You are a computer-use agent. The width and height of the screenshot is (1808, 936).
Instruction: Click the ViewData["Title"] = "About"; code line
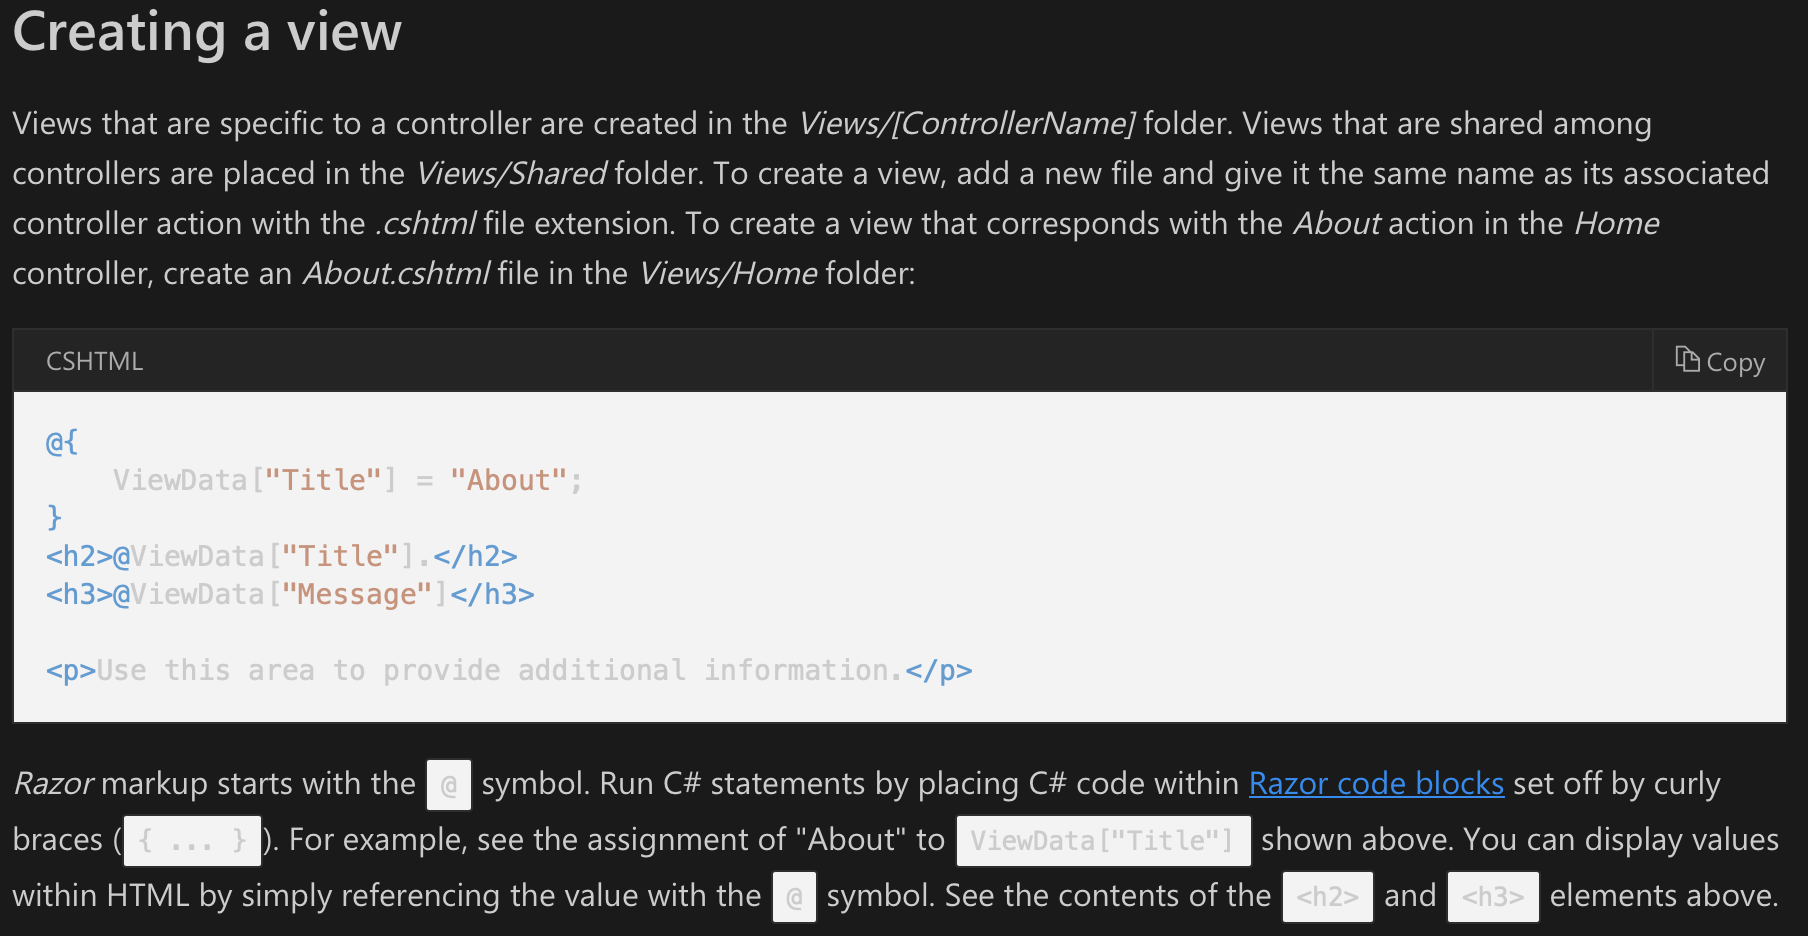(x=347, y=480)
